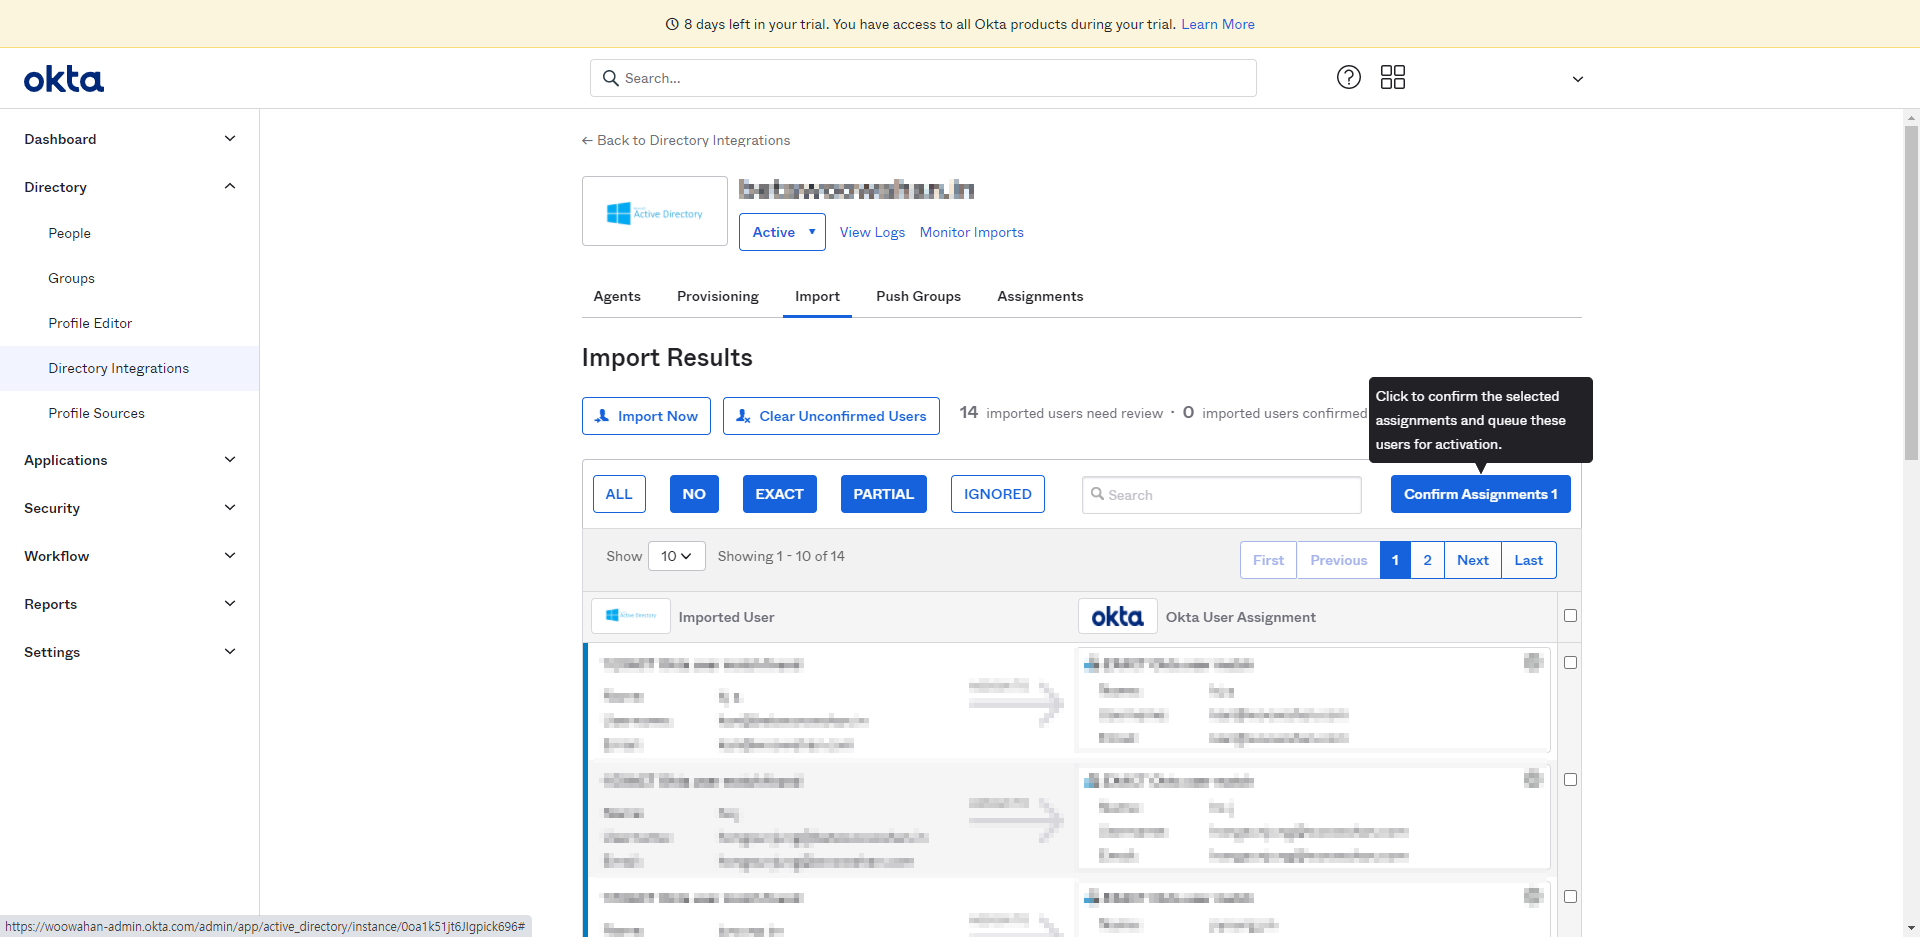Click gear icon on third user assignment

click(1533, 896)
